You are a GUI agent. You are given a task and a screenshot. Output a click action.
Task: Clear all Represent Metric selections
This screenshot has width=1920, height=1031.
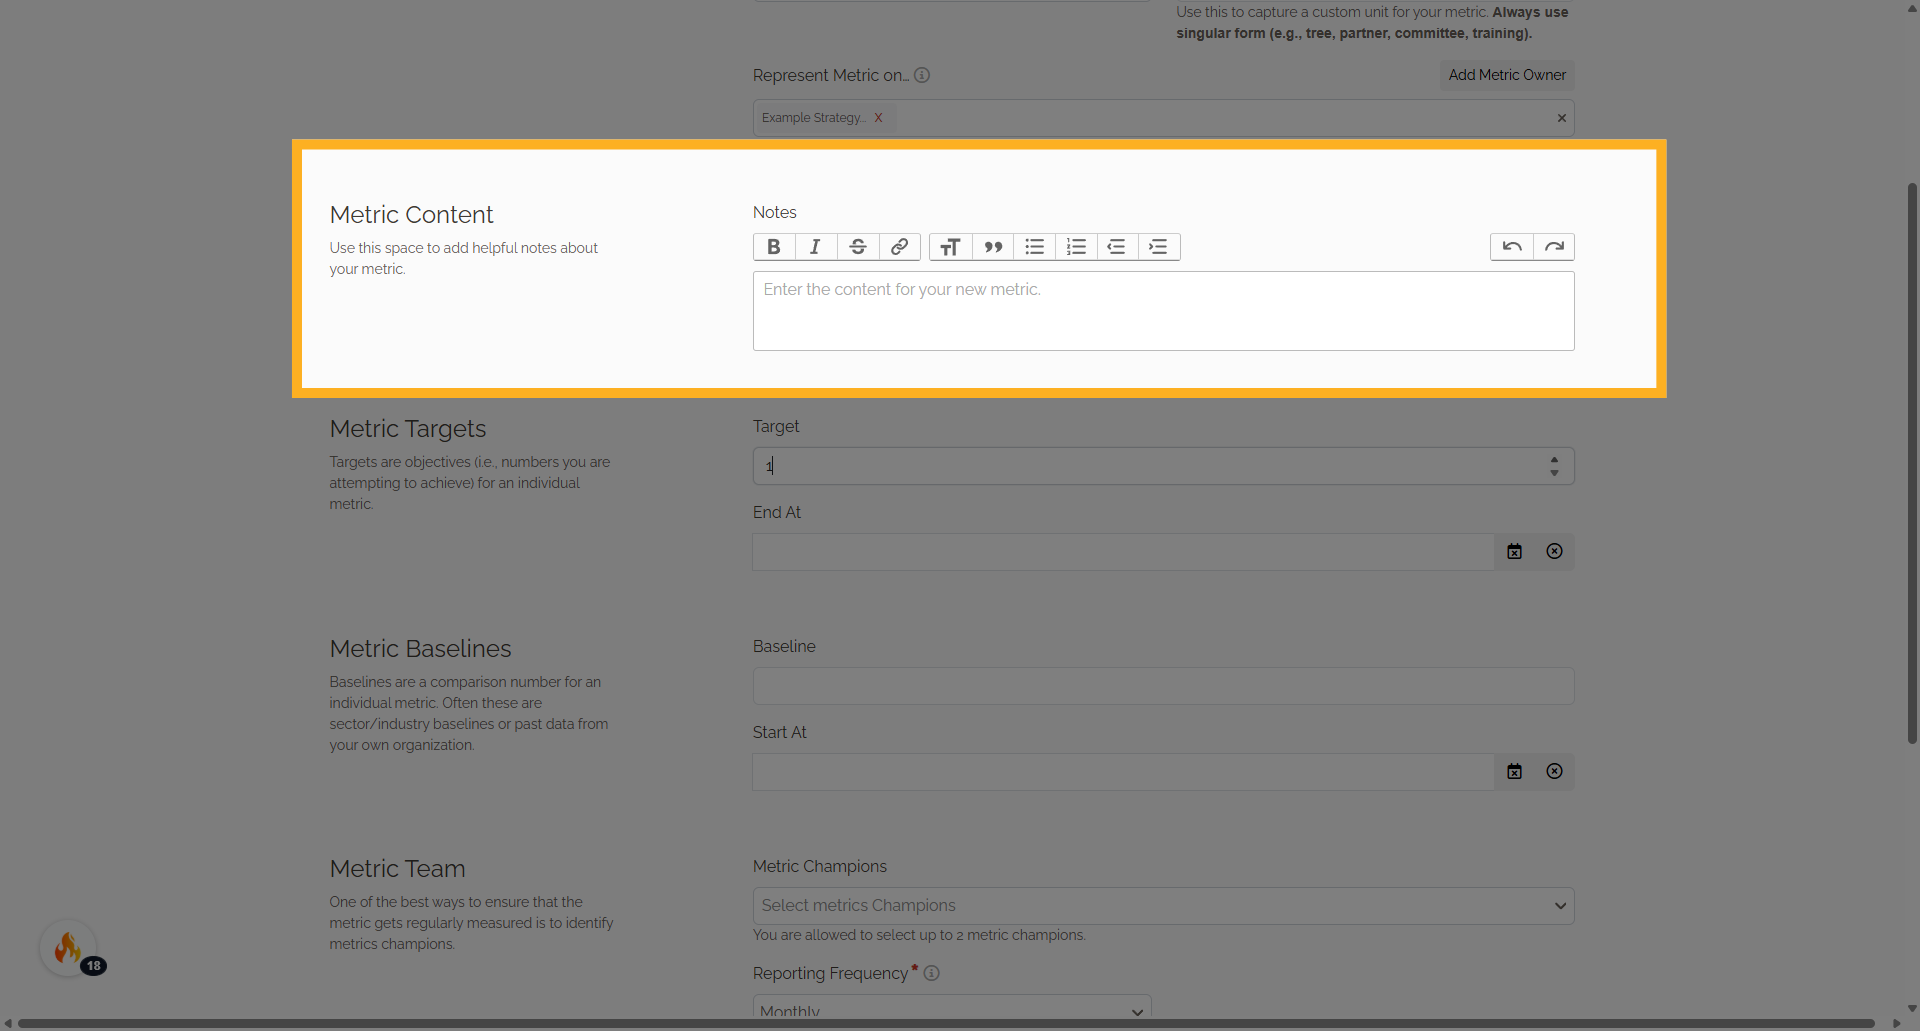[1561, 118]
